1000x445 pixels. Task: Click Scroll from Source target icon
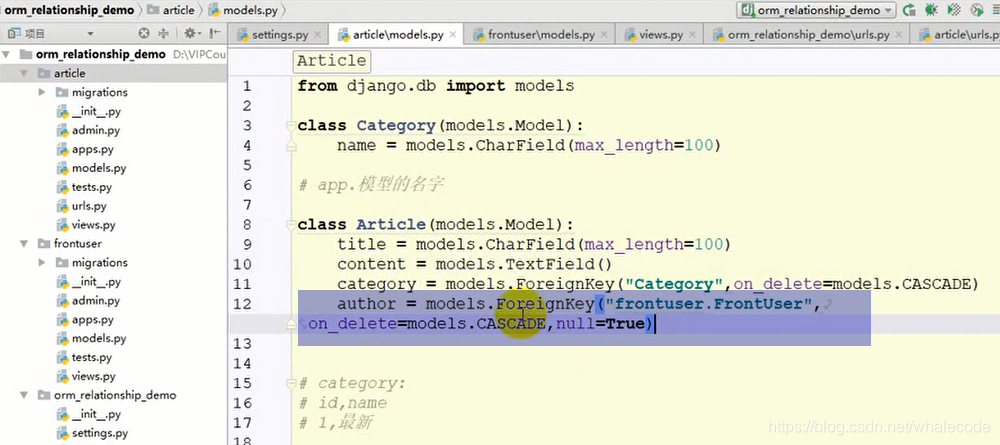point(144,34)
